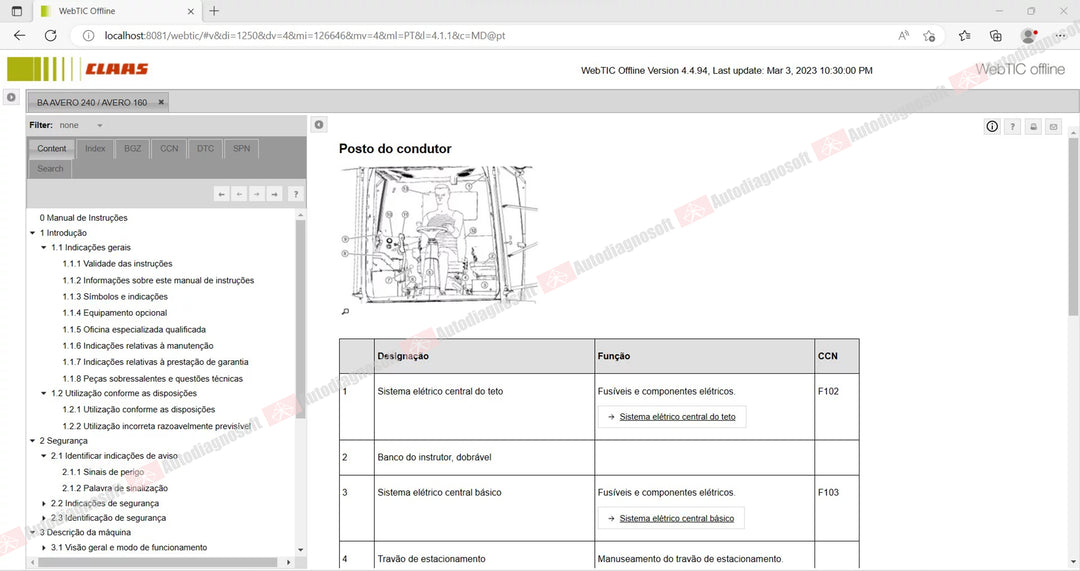Click the browser back arrow
This screenshot has height=571, width=1080.
coord(19,35)
